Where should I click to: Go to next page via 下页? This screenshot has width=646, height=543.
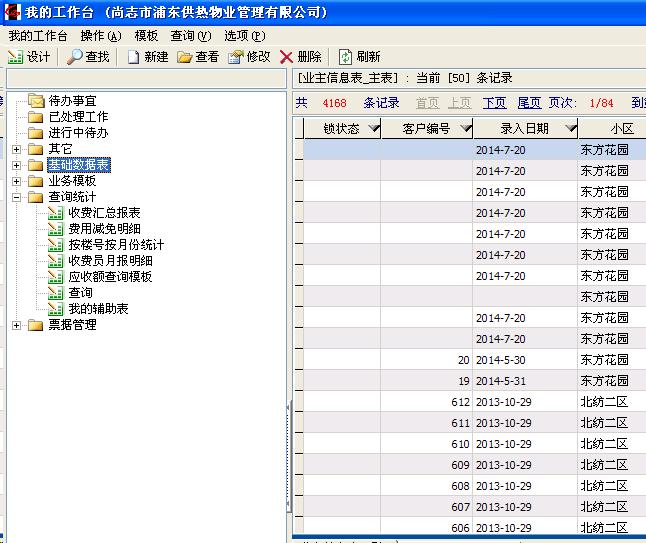pos(494,103)
